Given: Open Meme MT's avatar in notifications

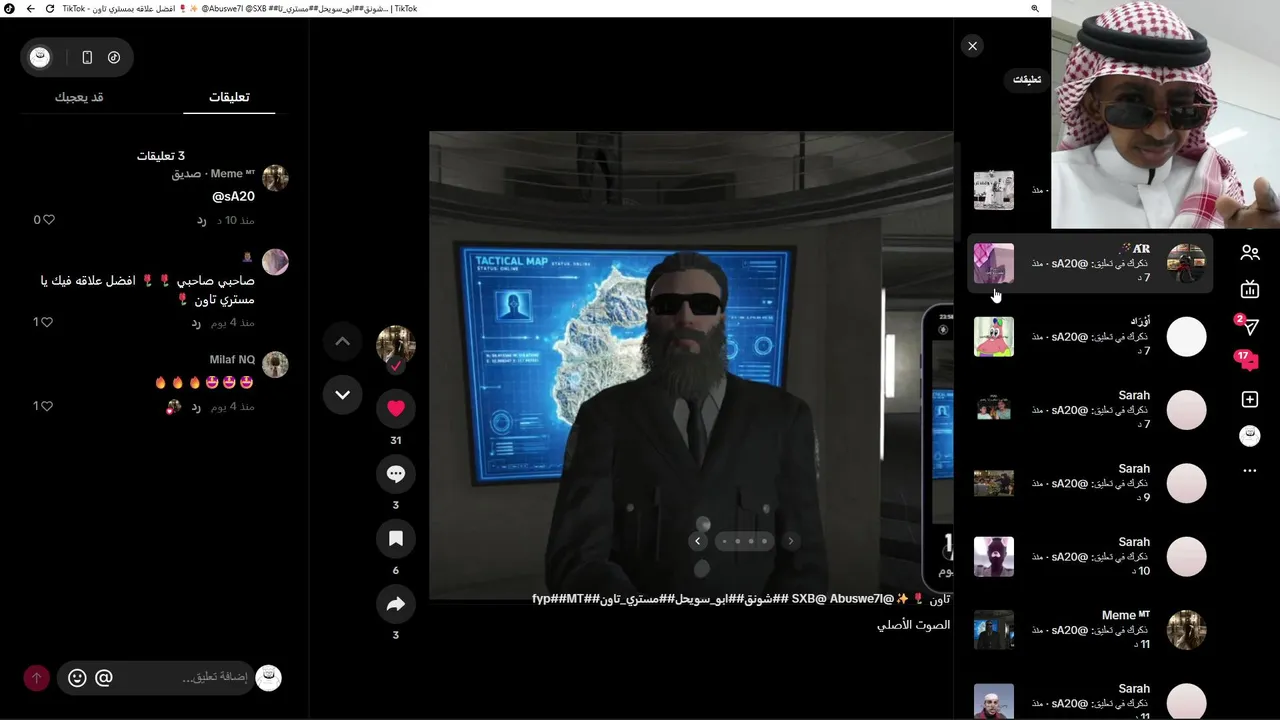Looking at the screenshot, I should [1187, 630].
